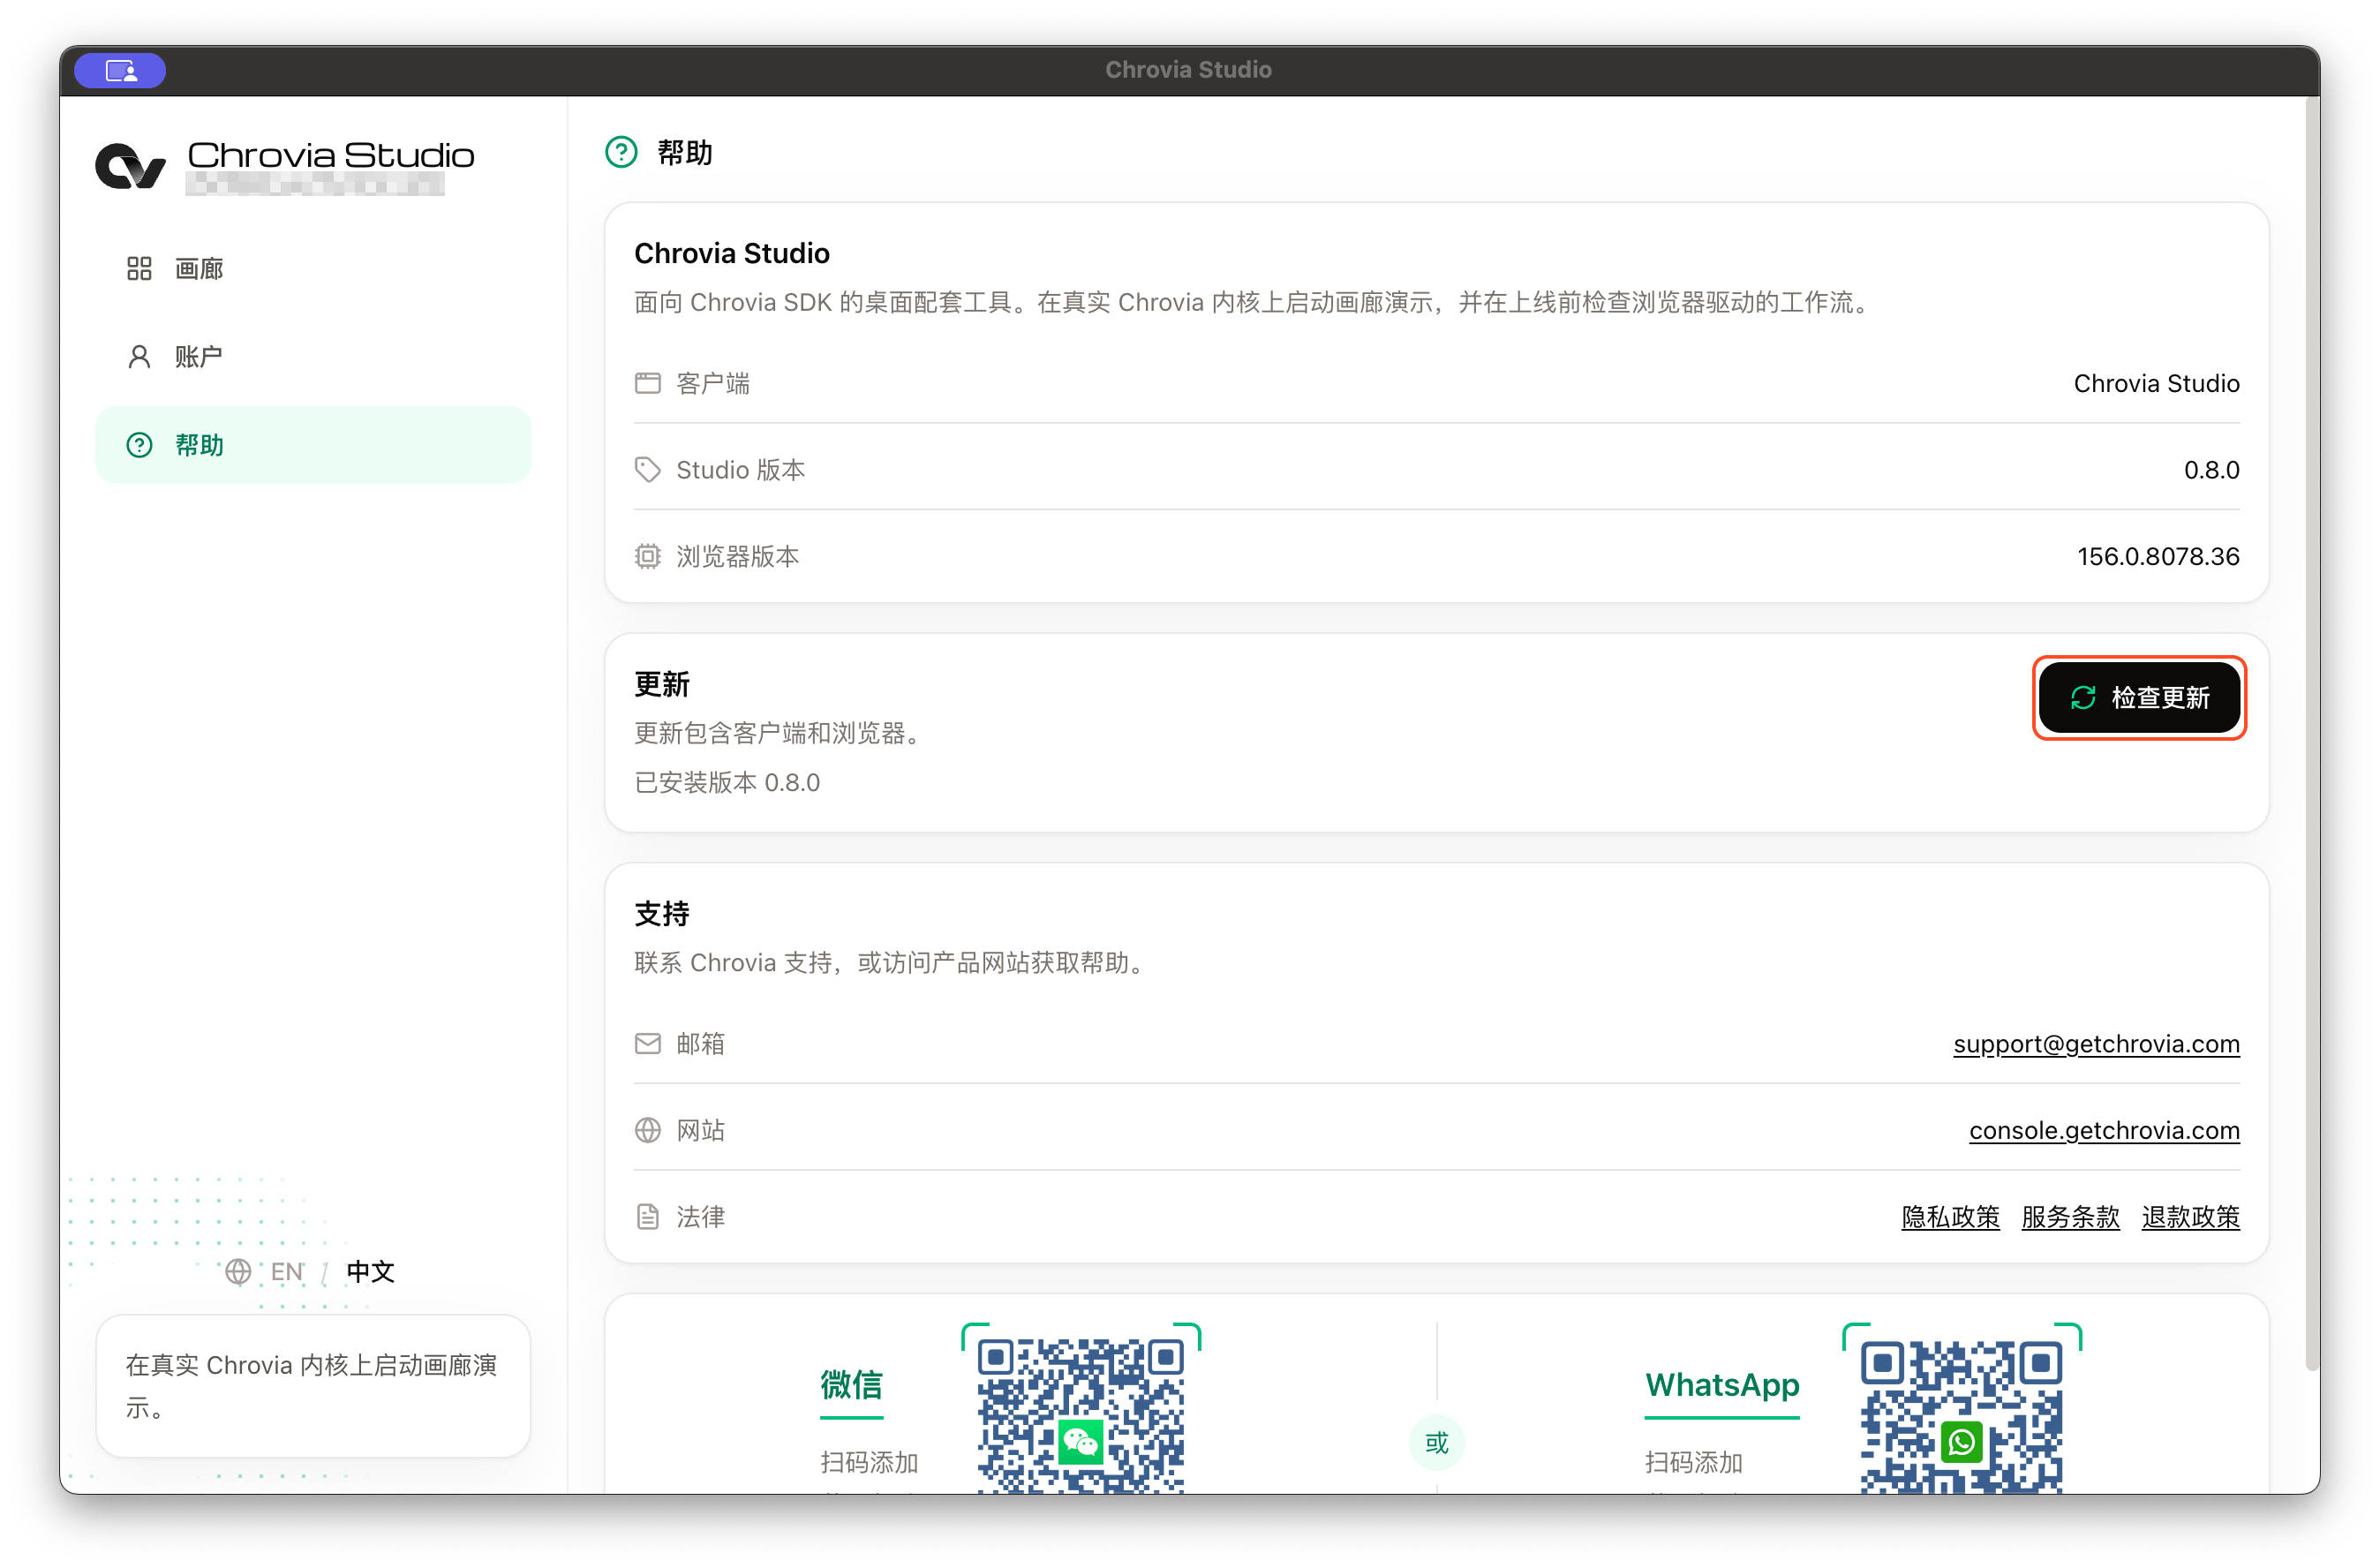Open the 隐私政策 privacy policy link
This screenshot has width=2380, height=1568.
tap(1950, 1216)
